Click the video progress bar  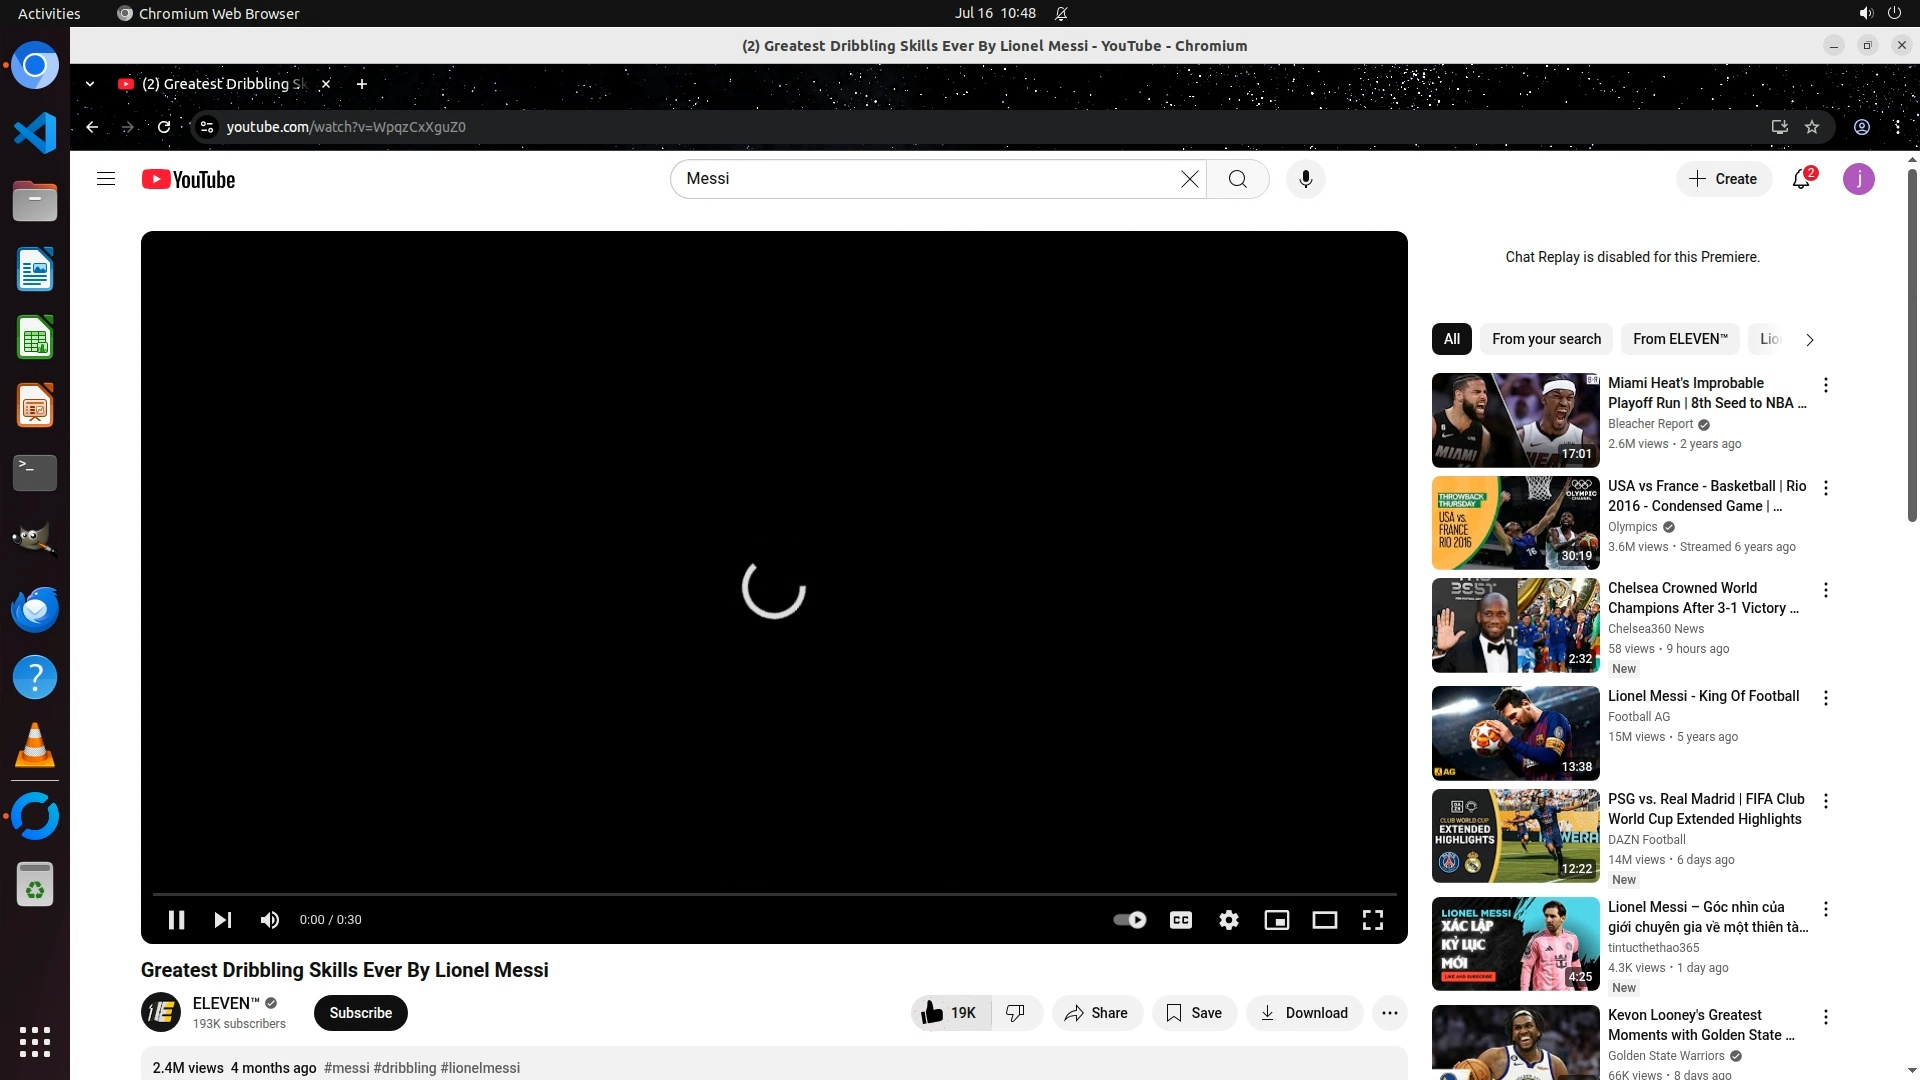click(774, 893)
